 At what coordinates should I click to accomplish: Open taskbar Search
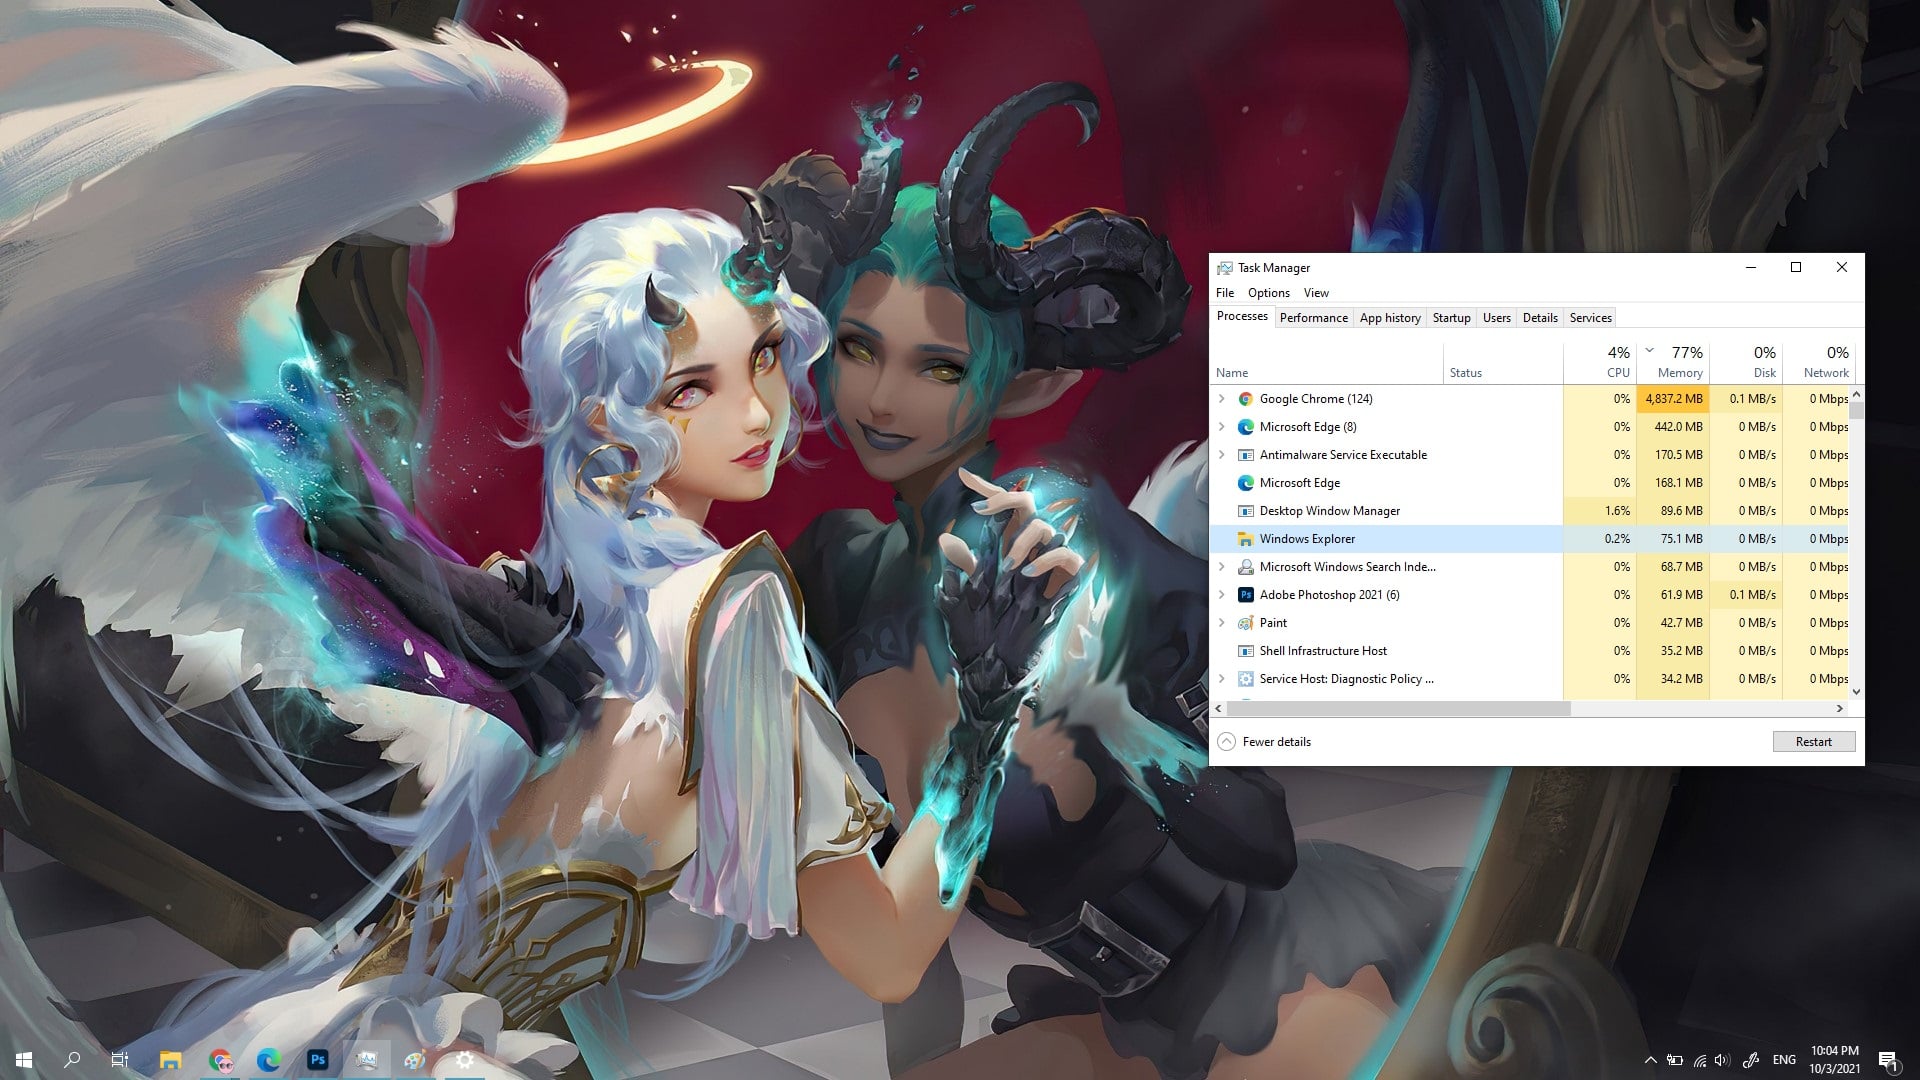click(72, 1060)
